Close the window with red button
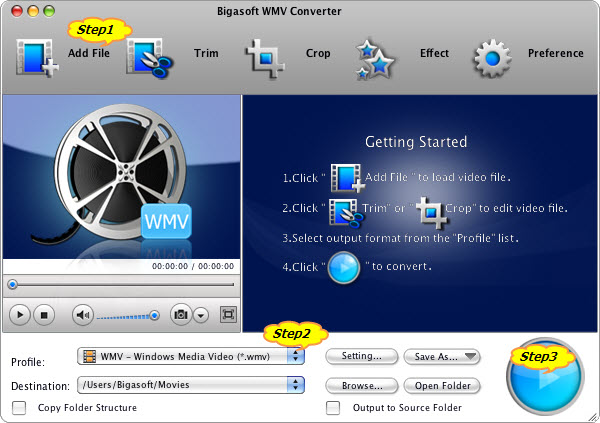This screenshot has height=423, width=600. [x=17, y=11]
